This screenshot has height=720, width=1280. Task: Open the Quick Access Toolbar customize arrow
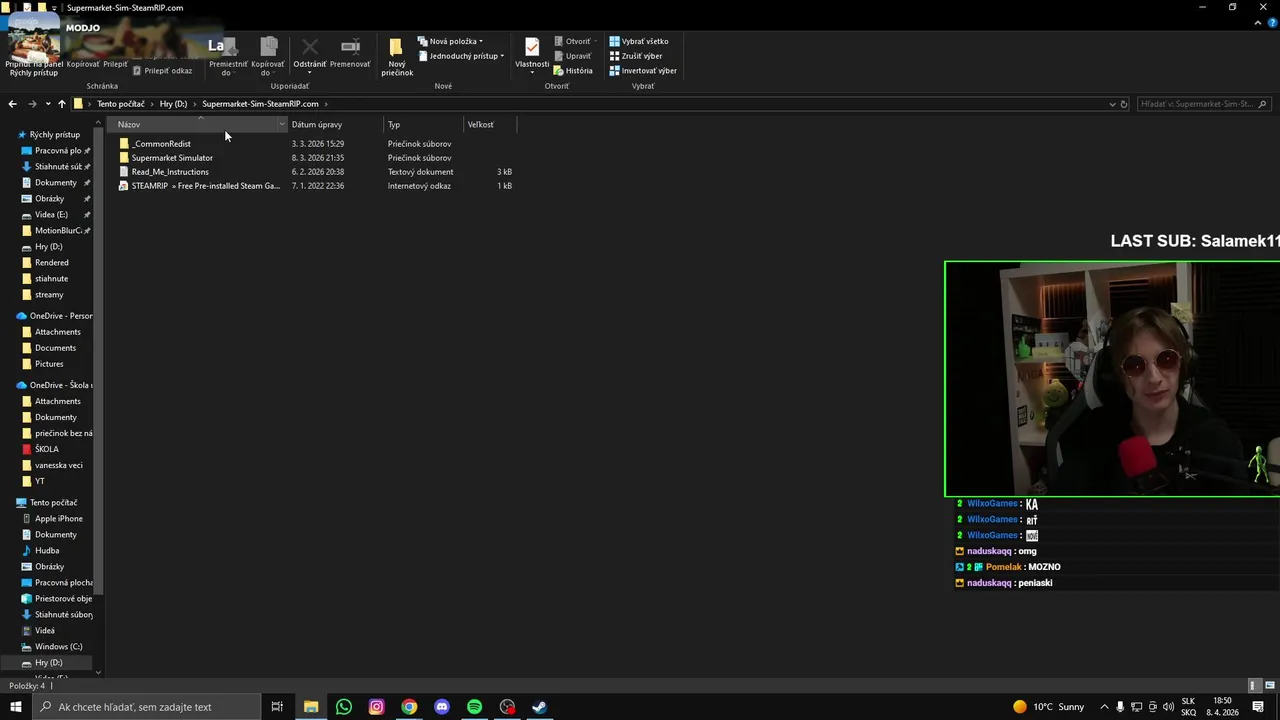point(54,7)
